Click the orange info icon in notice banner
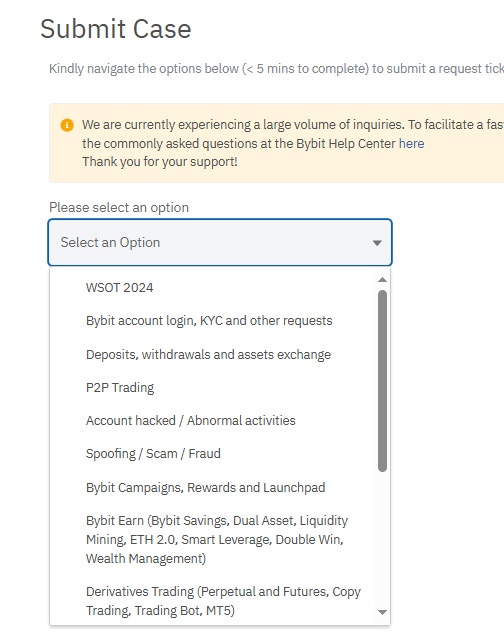The width and height of the screenshot is (504, 644). 67,125
